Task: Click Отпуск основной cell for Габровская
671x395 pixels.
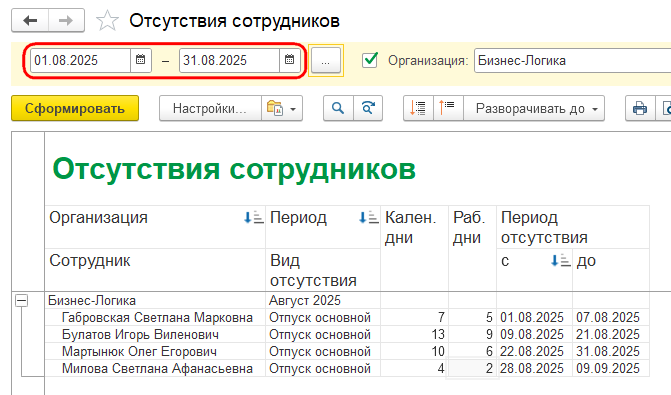Action: tap(323, 318)
